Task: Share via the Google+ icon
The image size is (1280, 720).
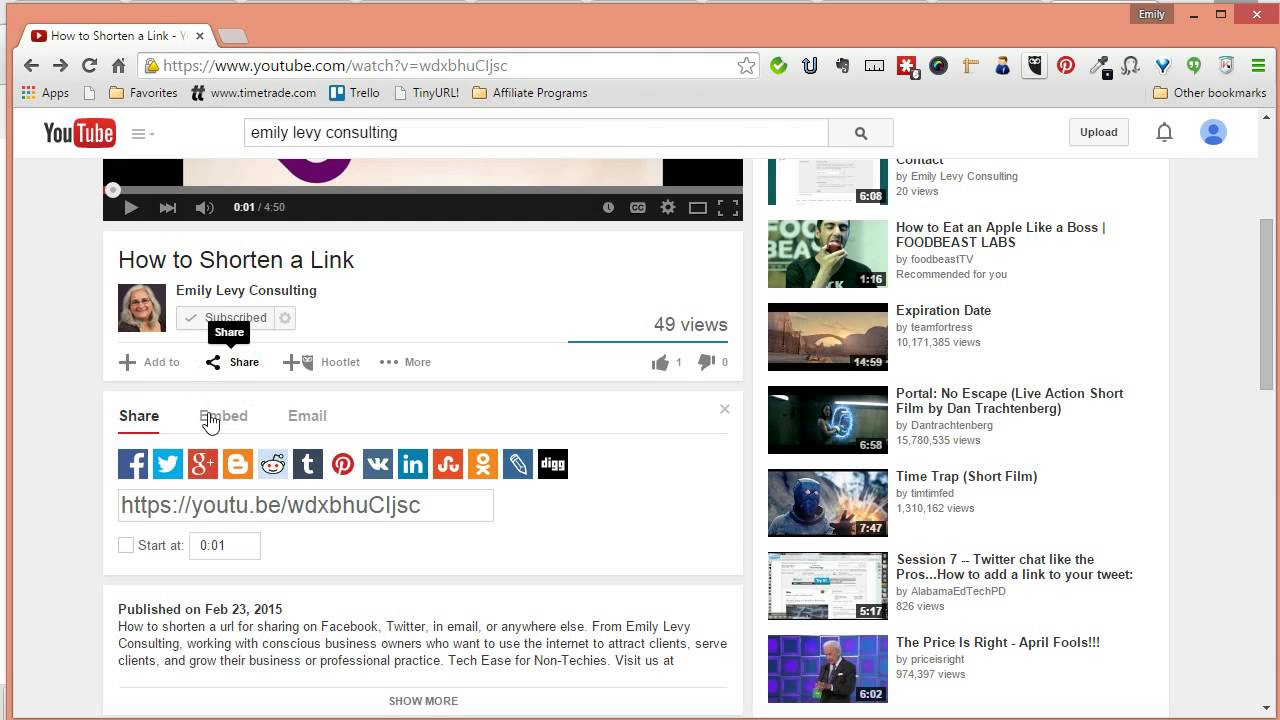Action: tap(203, 464)
